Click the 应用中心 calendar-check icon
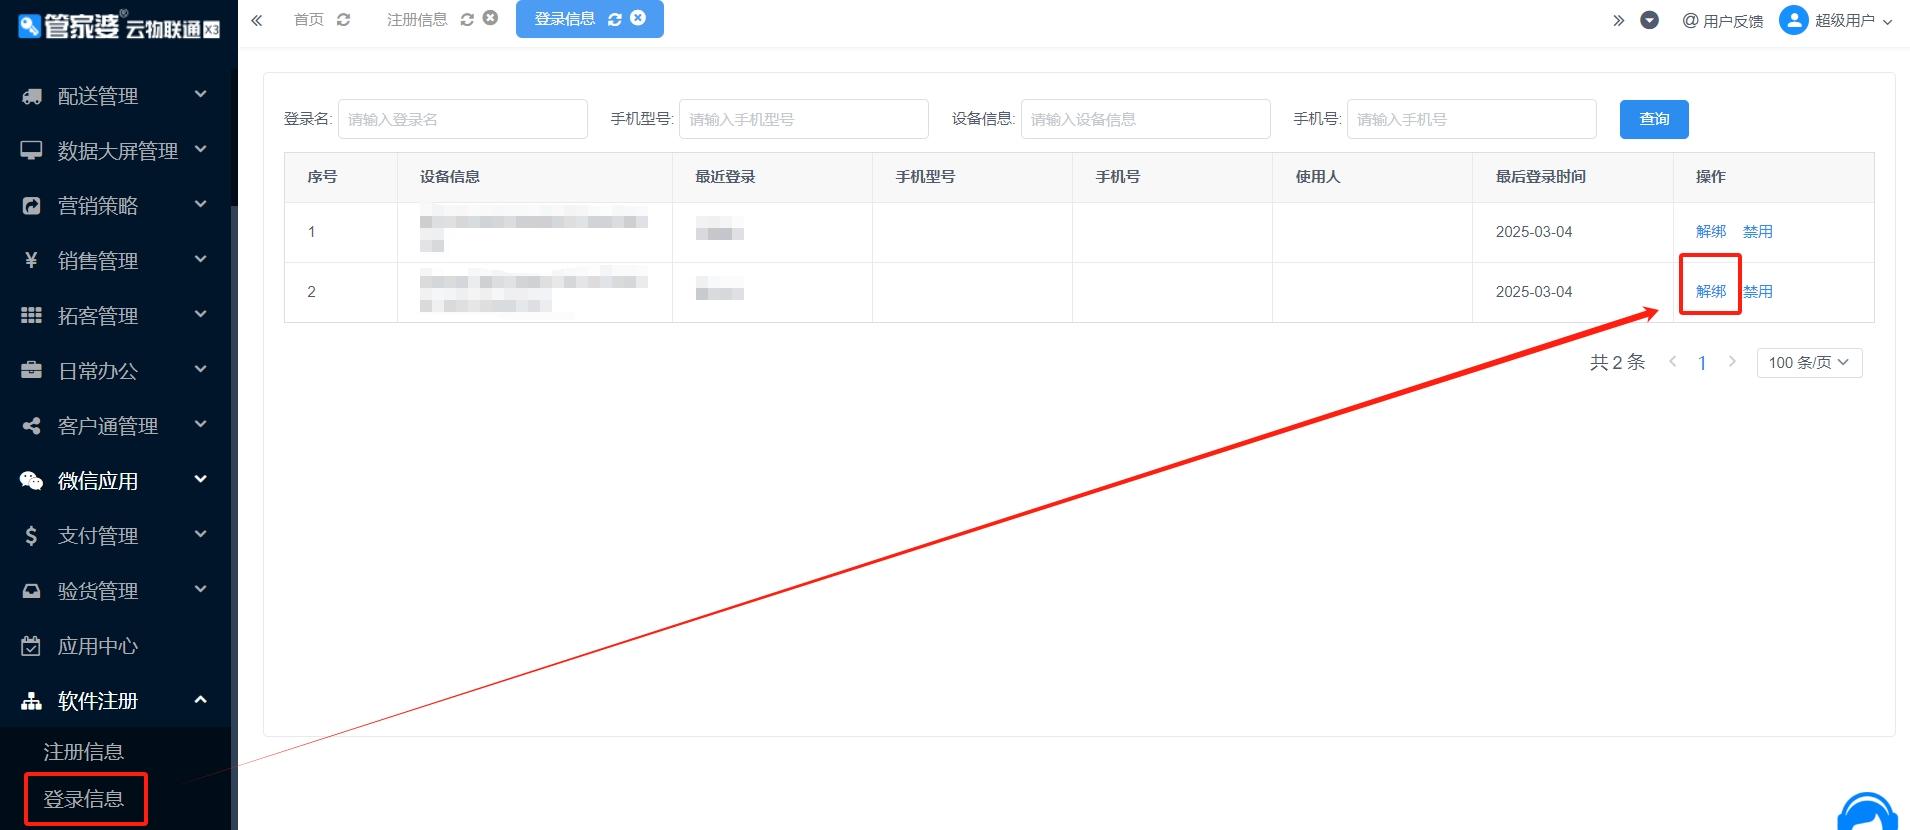Image resolution: width=1910 pixels, height=830 pixels. (x=32, y=646)
